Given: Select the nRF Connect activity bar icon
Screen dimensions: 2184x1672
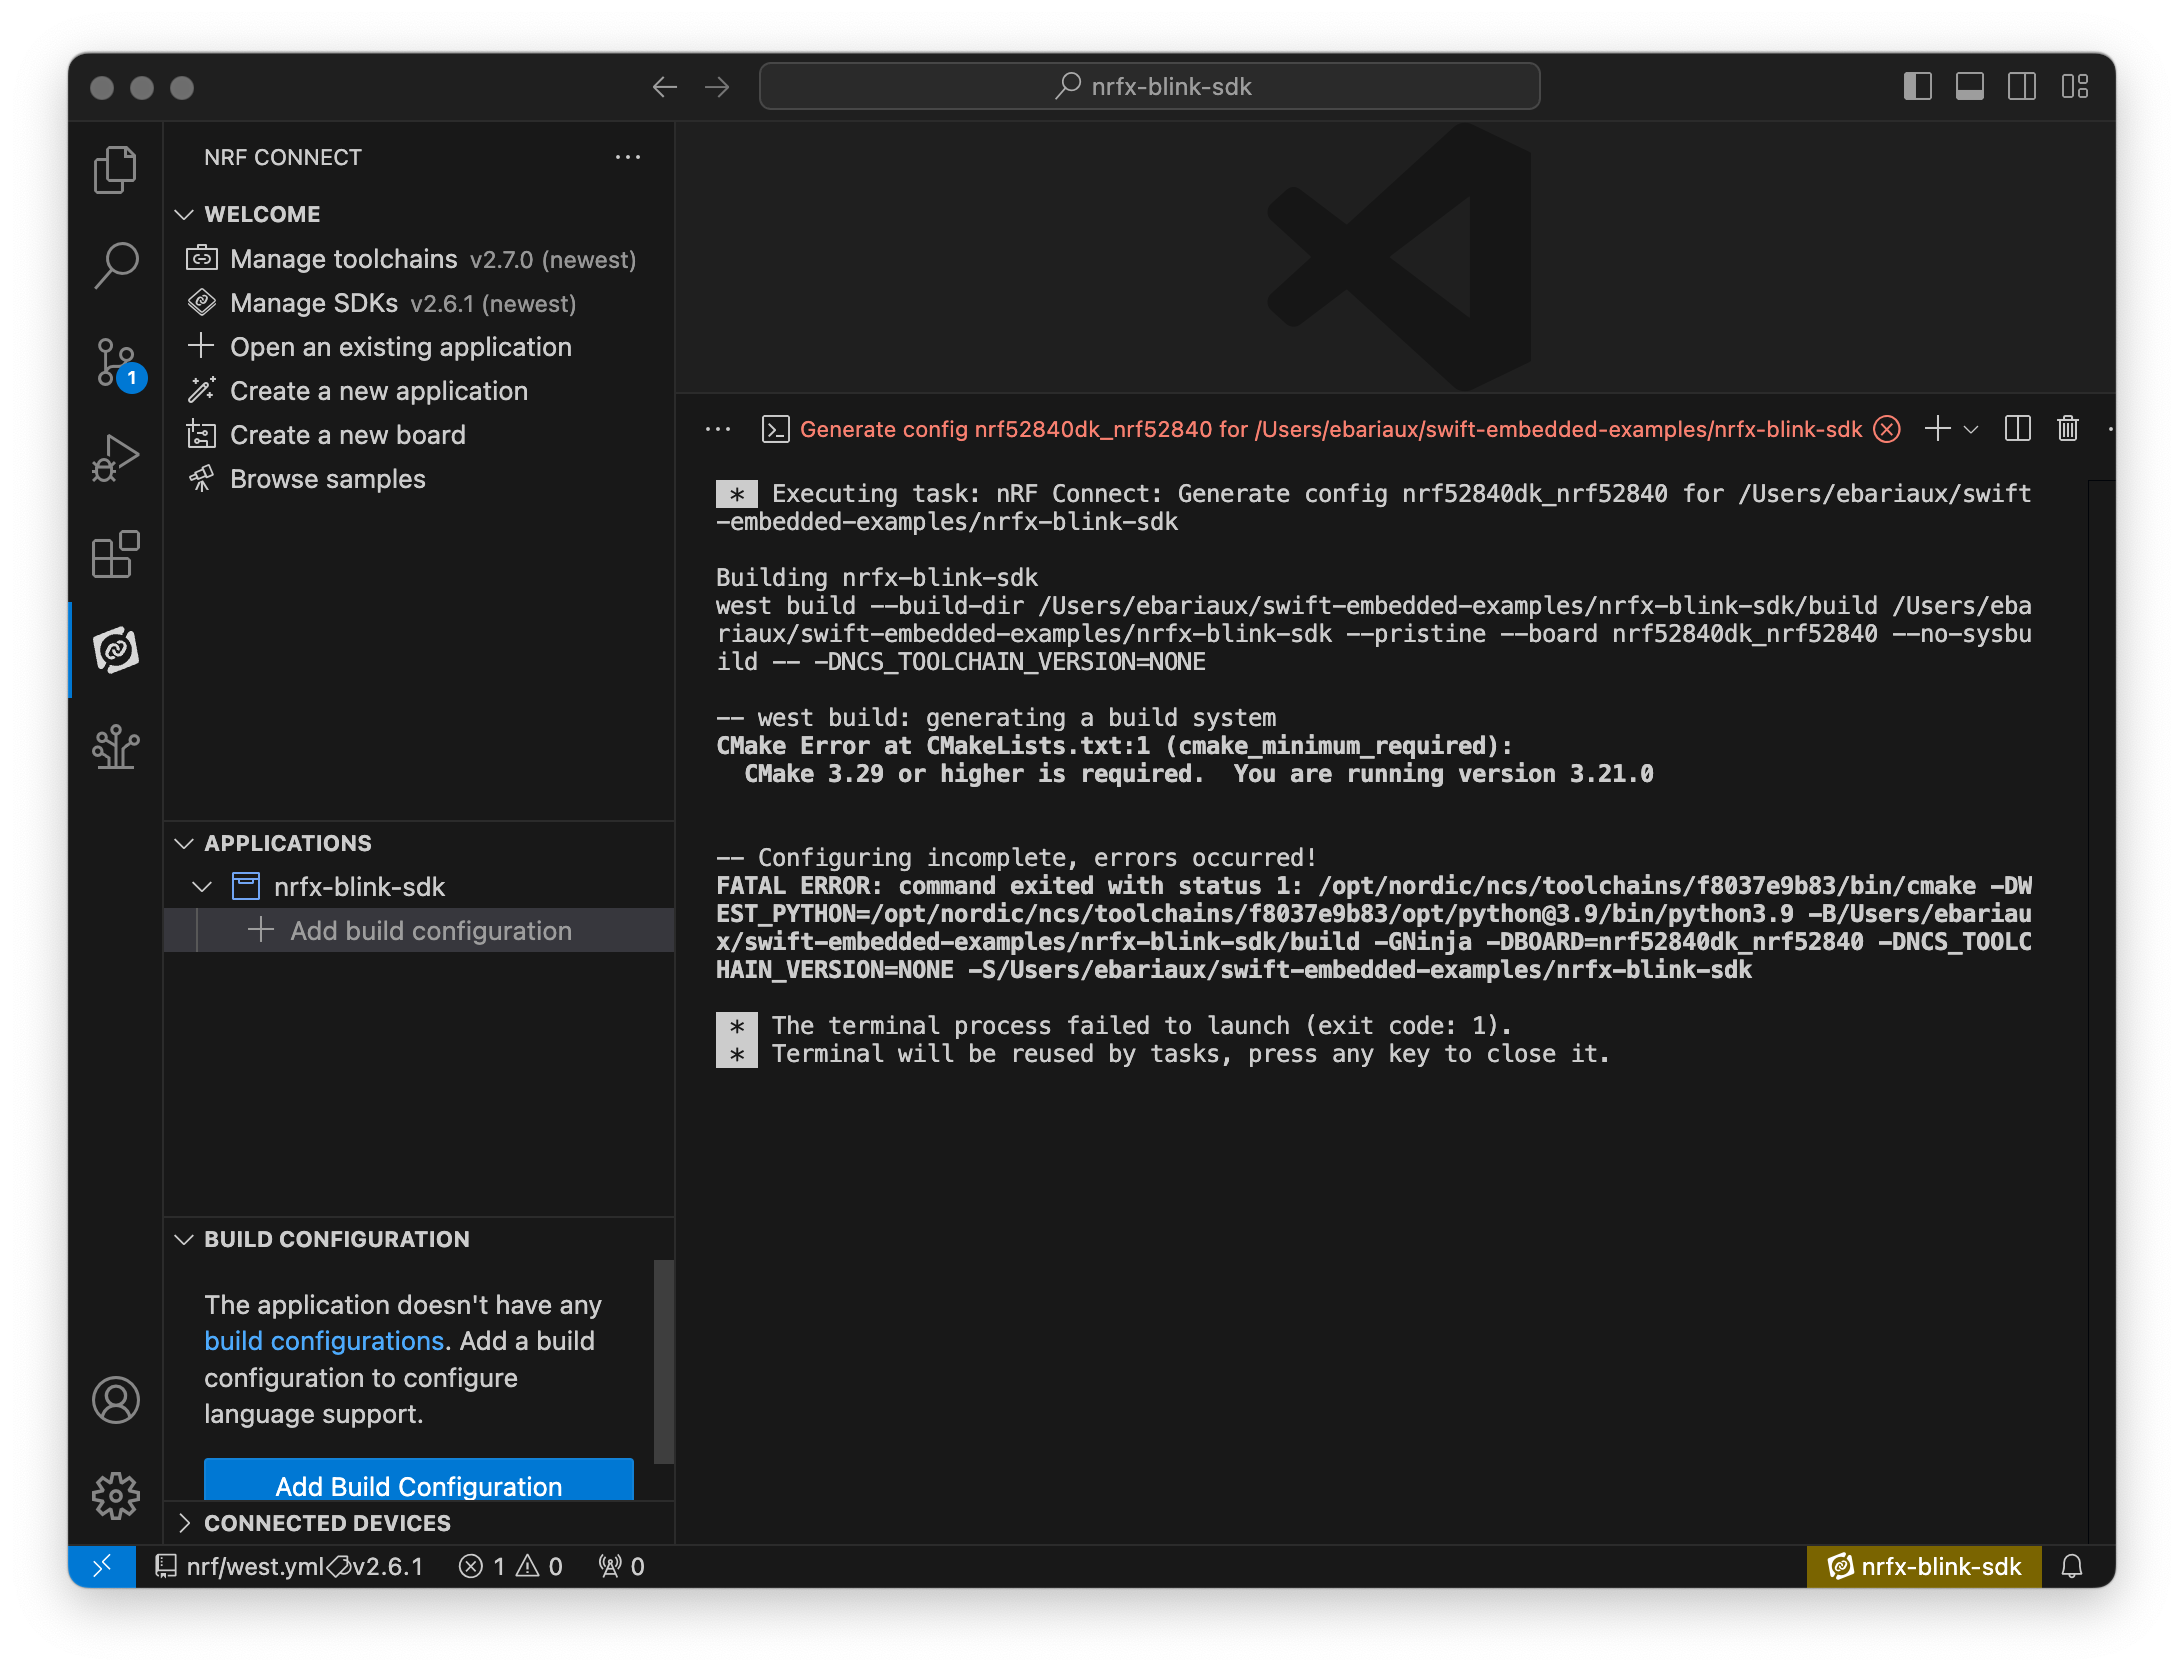Looking at the screenshot, I should 116,650.
